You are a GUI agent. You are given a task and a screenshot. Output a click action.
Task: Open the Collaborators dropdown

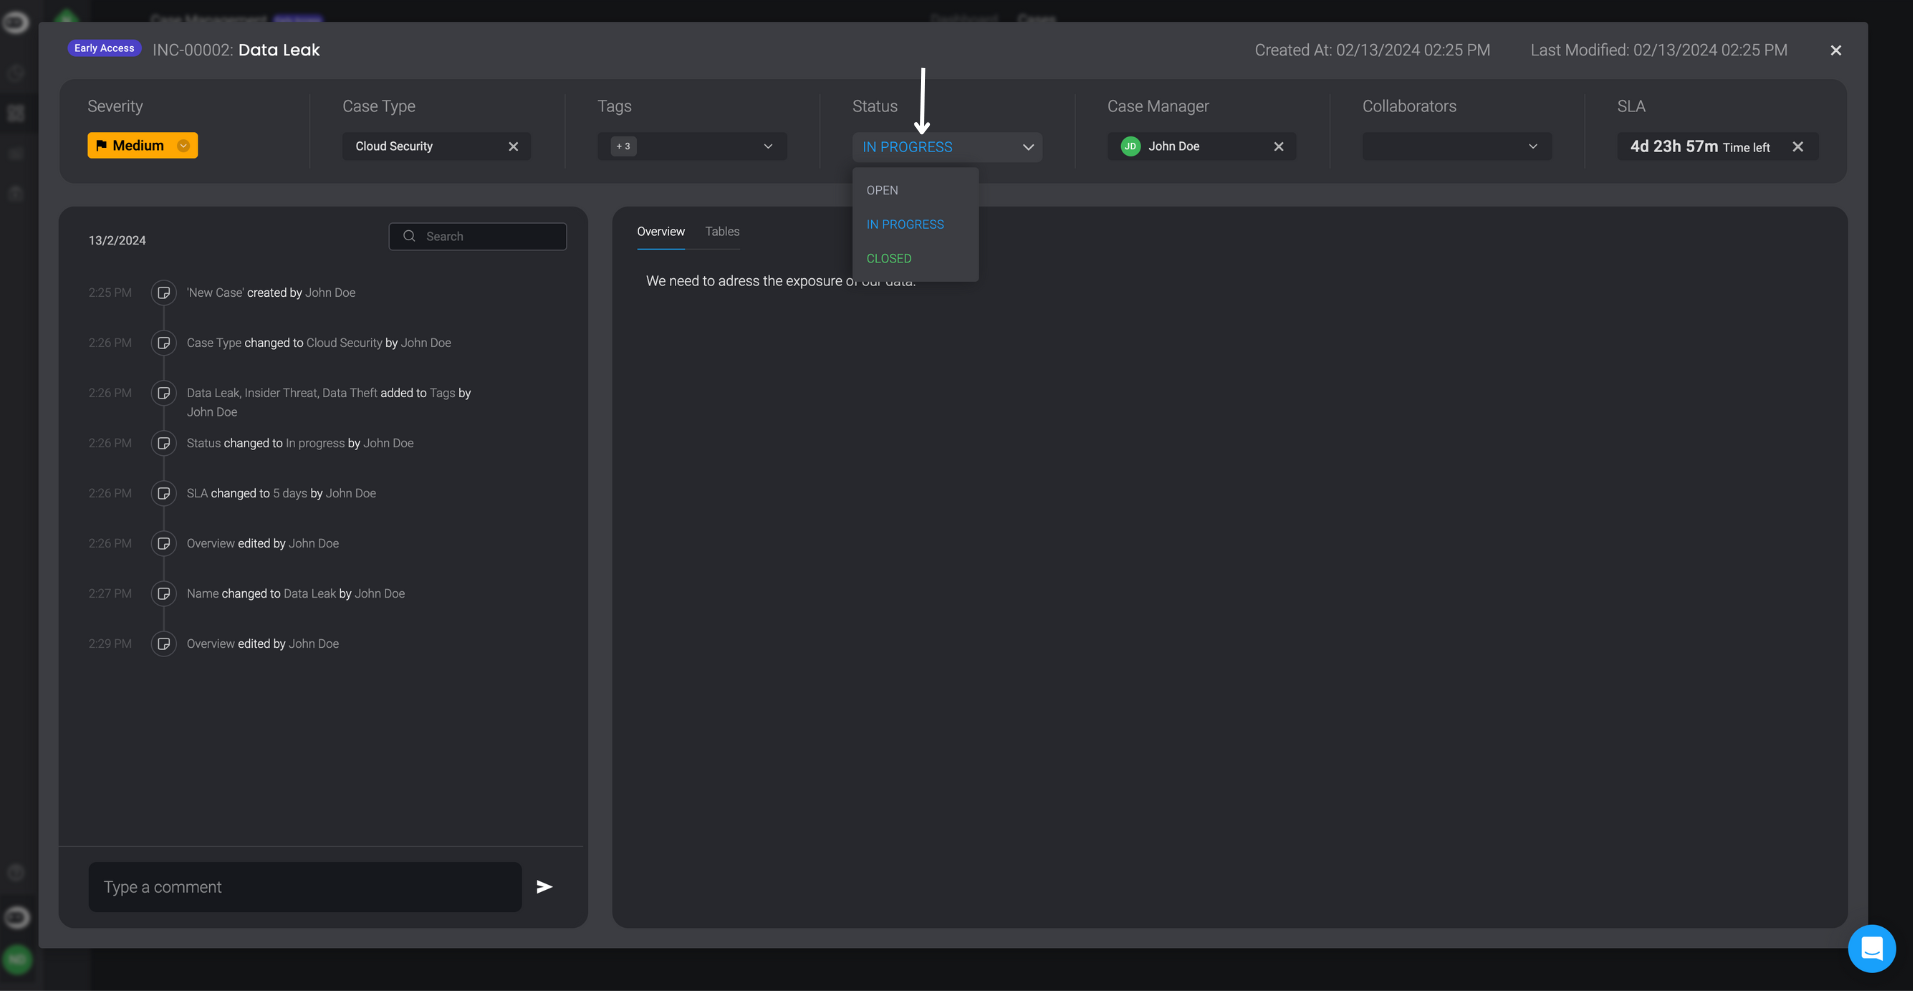(1457, 146)
